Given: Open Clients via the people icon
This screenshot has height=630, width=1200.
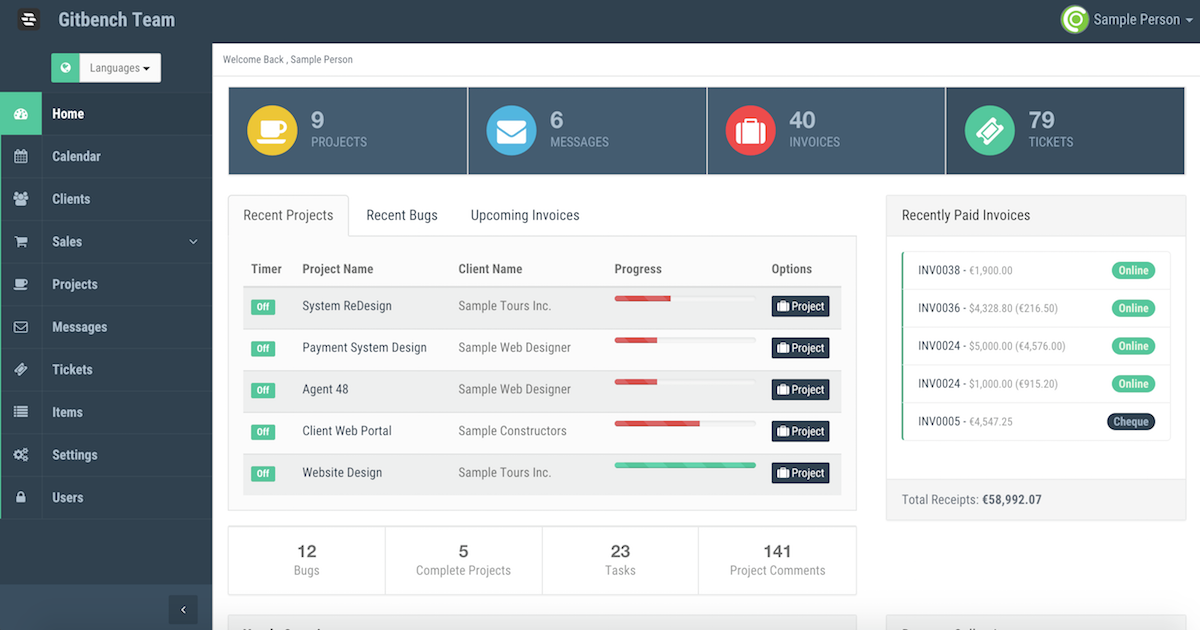Looking at the screenshot, I should [x=21, y=199].
